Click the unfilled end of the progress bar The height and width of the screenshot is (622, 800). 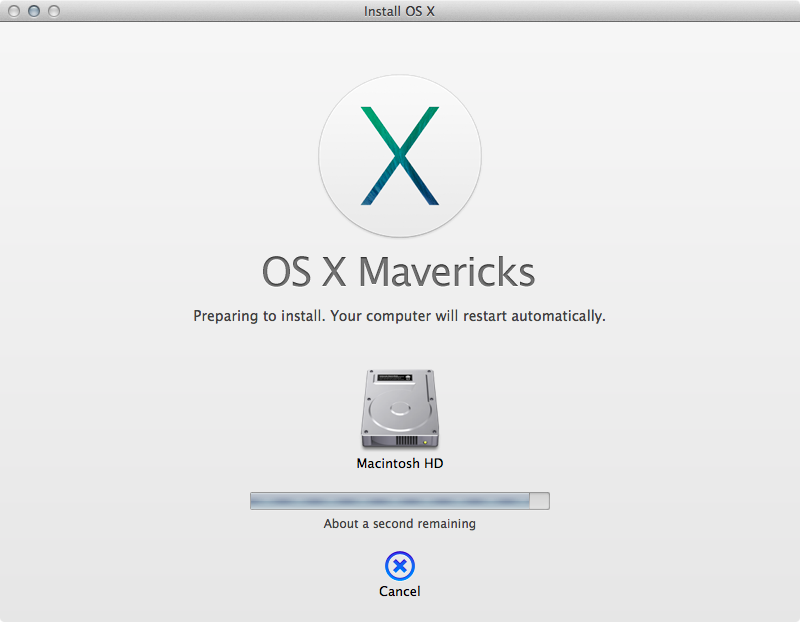click(x=537, y=500)
